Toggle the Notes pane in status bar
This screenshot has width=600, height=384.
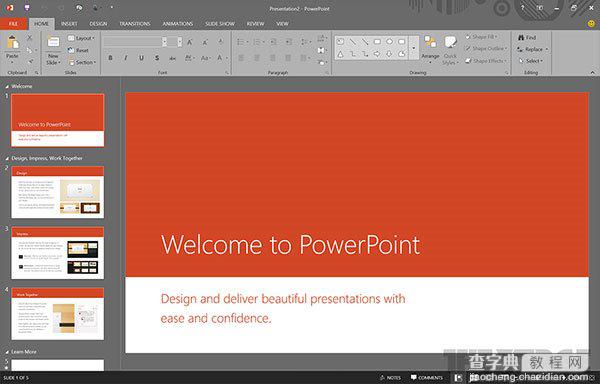390,377
